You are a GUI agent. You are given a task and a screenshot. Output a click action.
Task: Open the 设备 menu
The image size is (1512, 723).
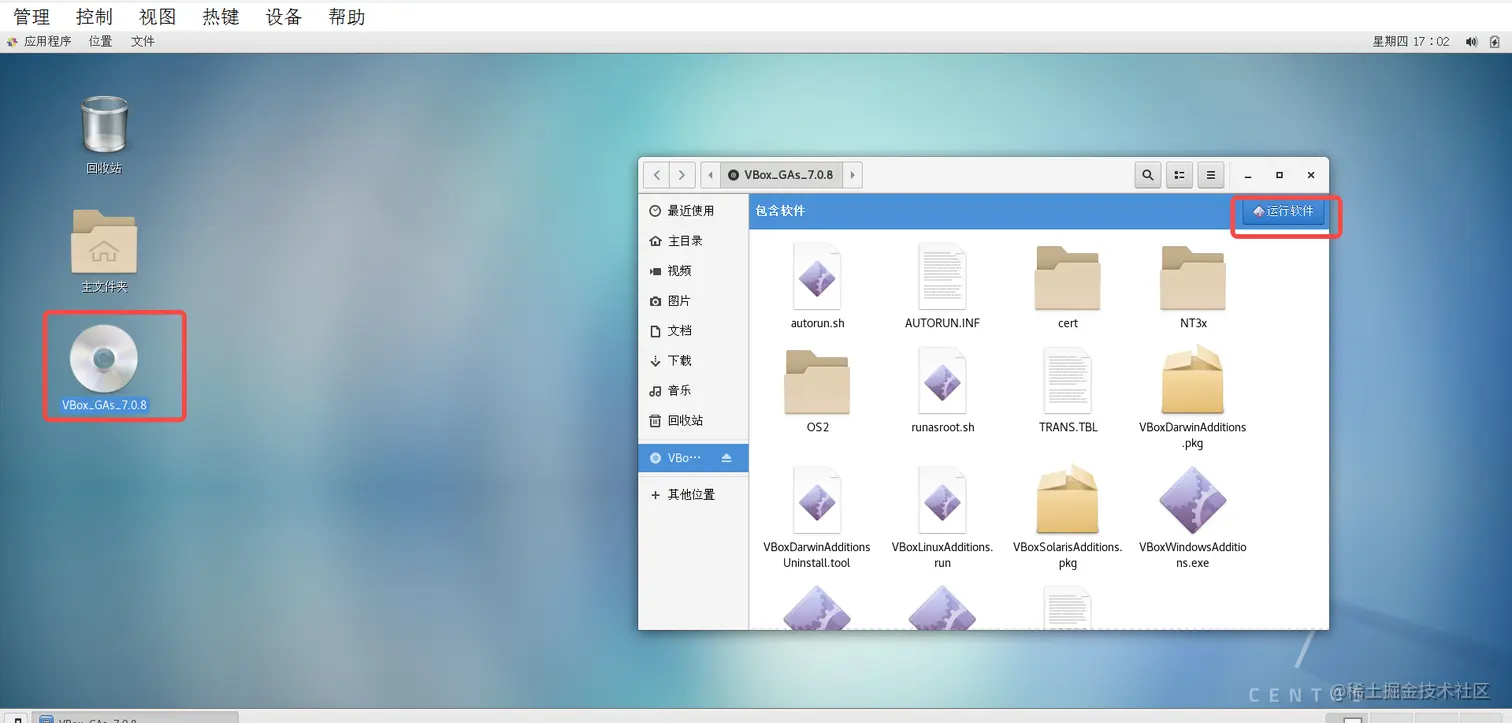284,17
